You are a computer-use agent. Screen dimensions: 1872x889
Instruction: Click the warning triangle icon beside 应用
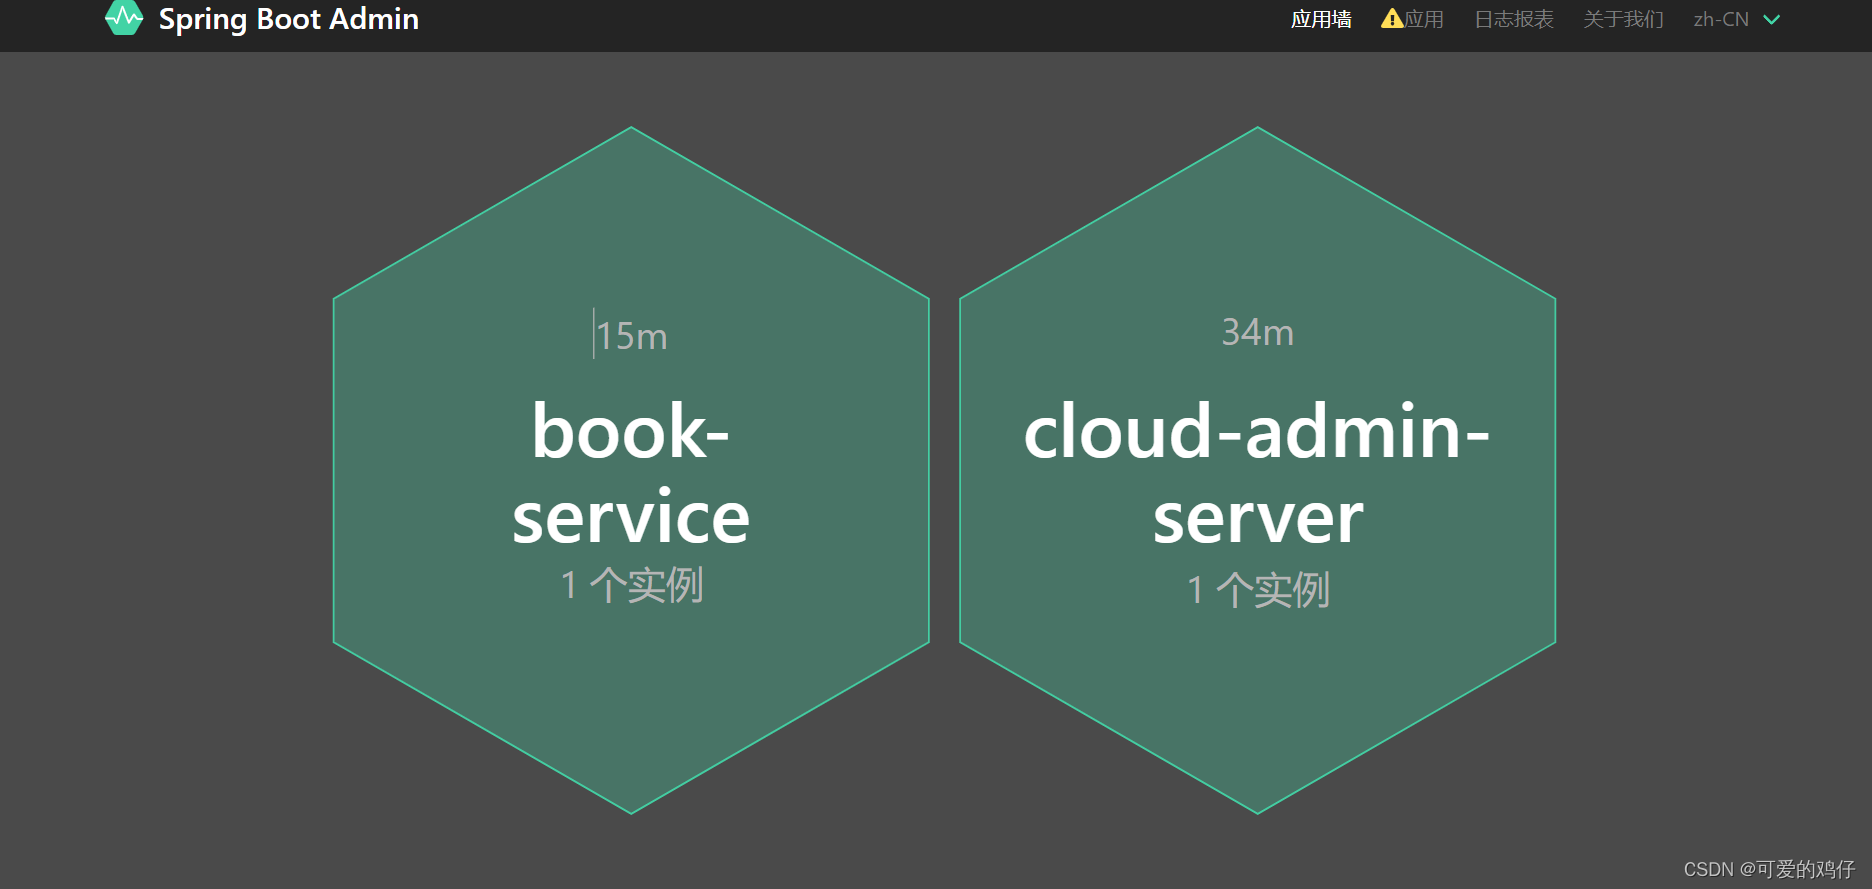pyautogui.click(x=1392, y=18)
